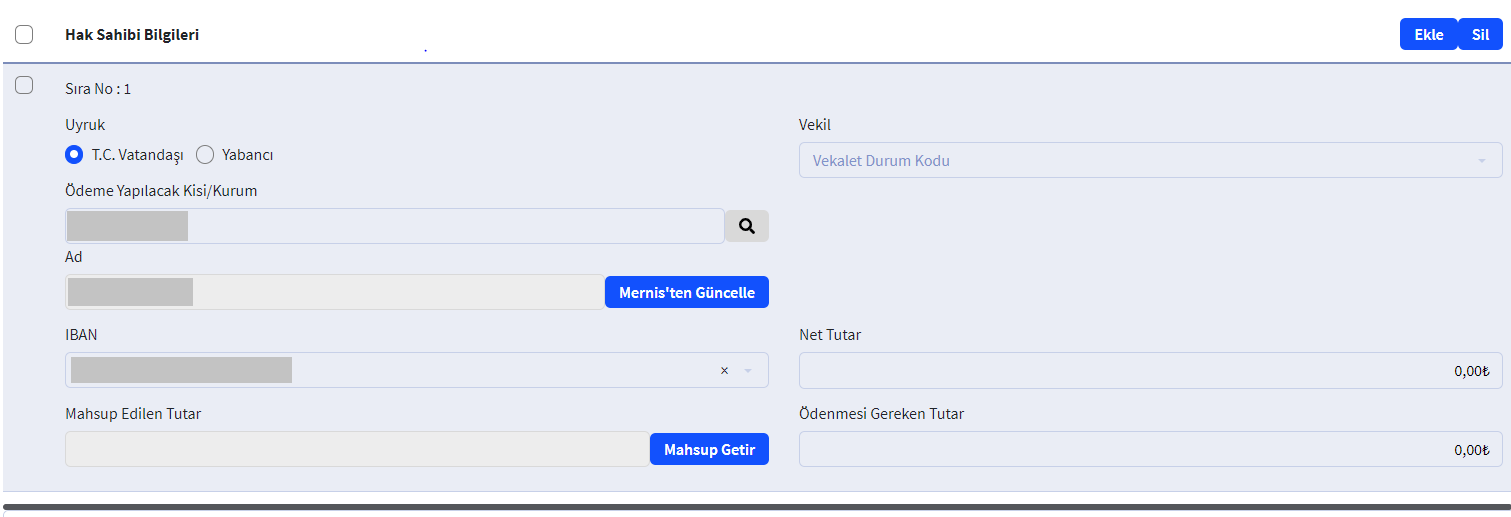Click the horizontal scrollbar at the bottom
Viewport: 1511px width, 517px height.
pos(755,507)
